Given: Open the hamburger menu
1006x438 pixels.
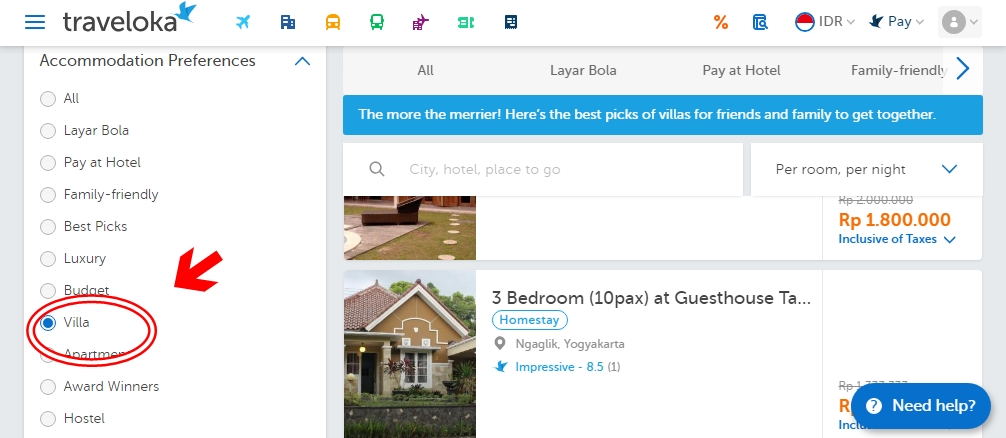Looking at the screenshot, I should point(35,22).
